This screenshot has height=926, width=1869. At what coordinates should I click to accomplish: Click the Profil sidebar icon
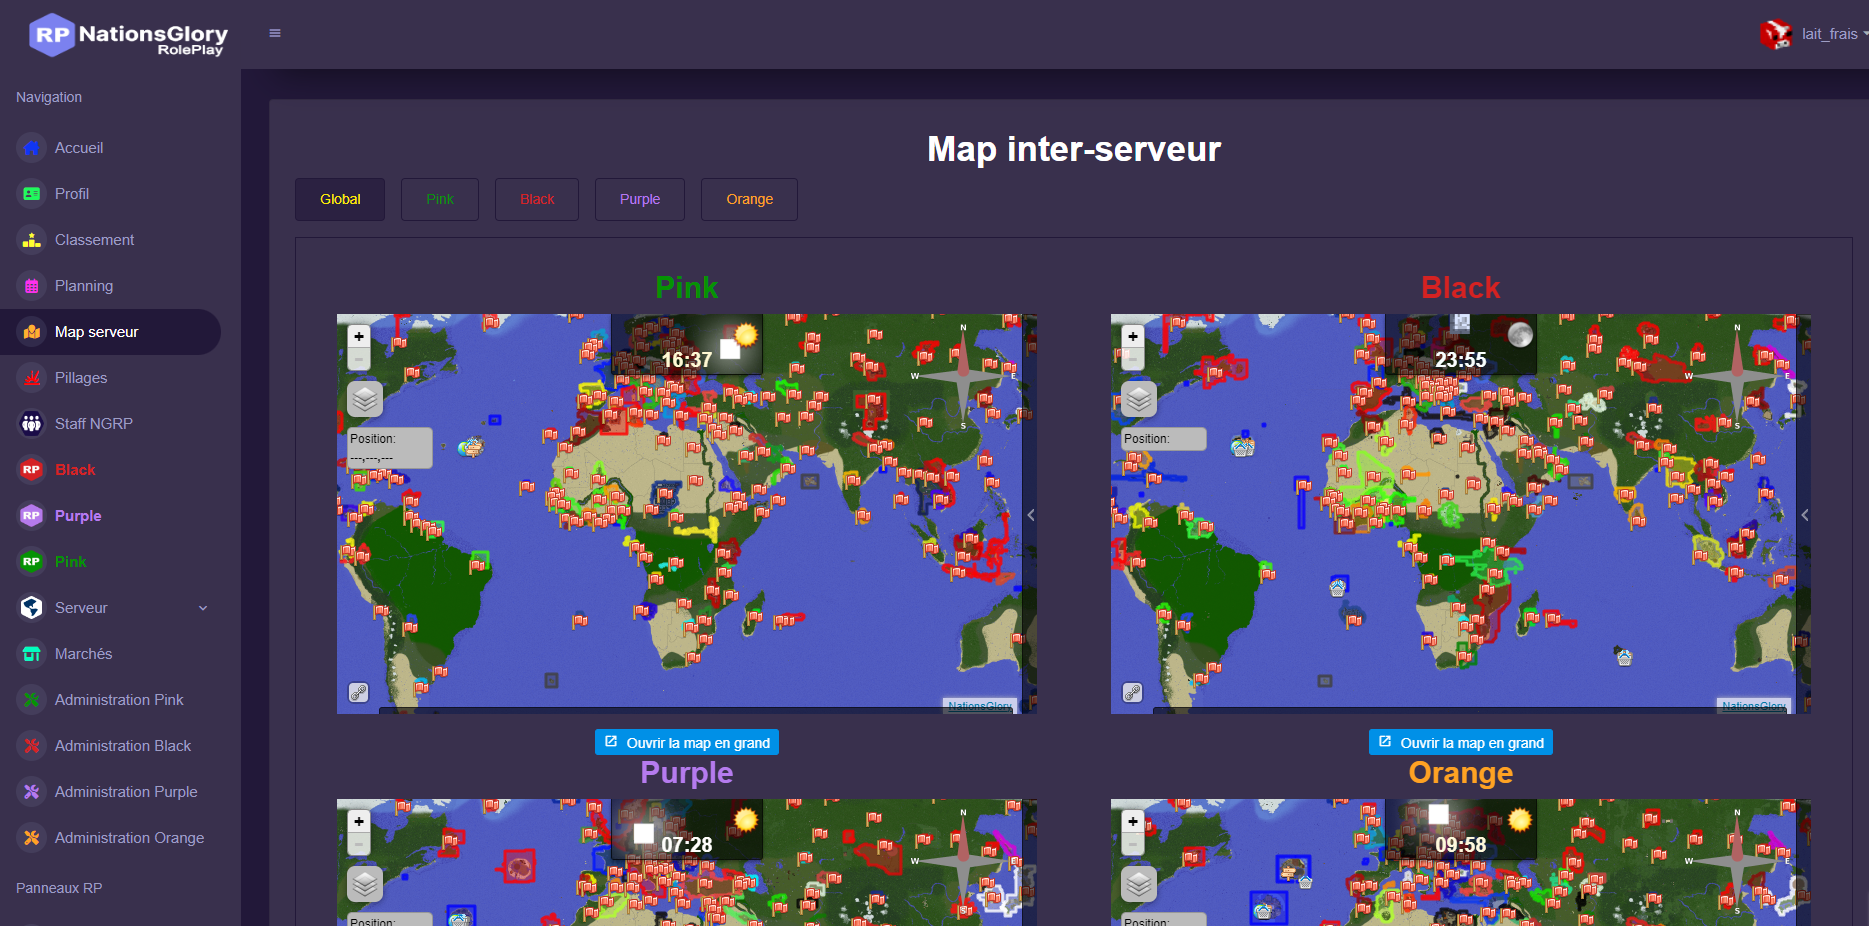tap(32, 194)
